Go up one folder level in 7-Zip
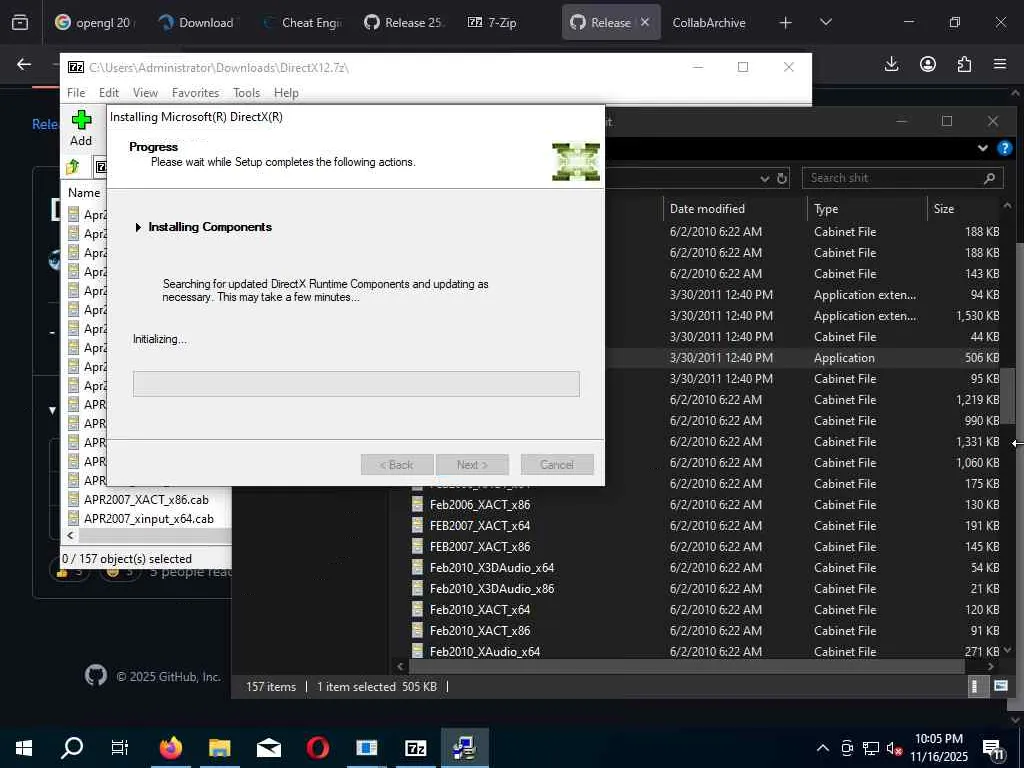Image resolution: width=1024 pixels, height=768 pixels. click(x=72, y=167)
